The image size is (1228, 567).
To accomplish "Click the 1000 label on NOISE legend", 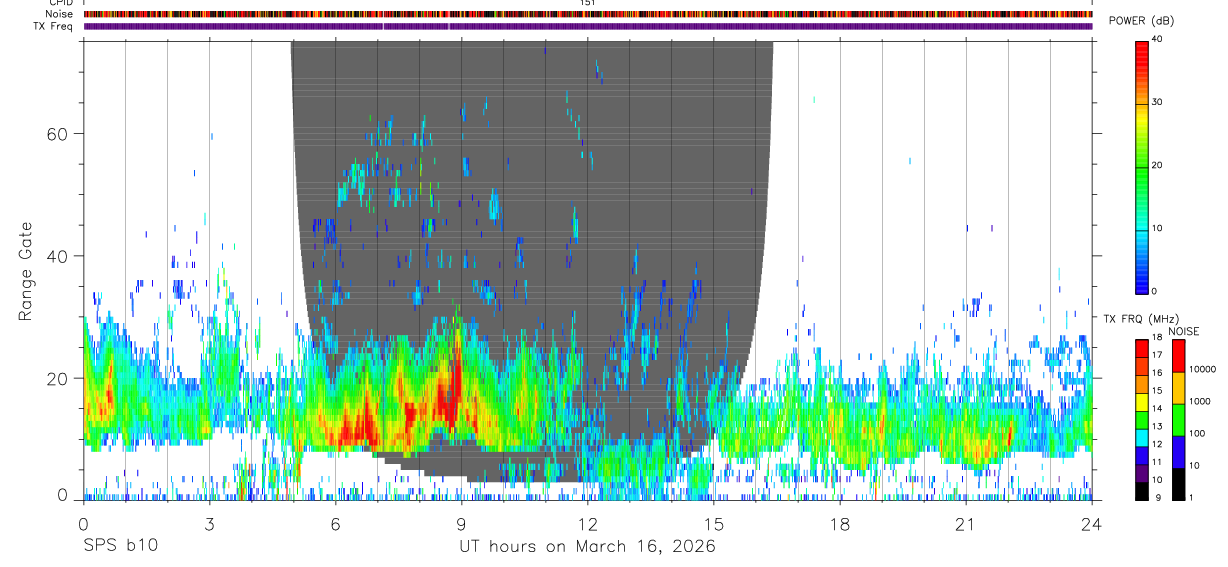I will pyautogui.click(x=1199, y=402).
